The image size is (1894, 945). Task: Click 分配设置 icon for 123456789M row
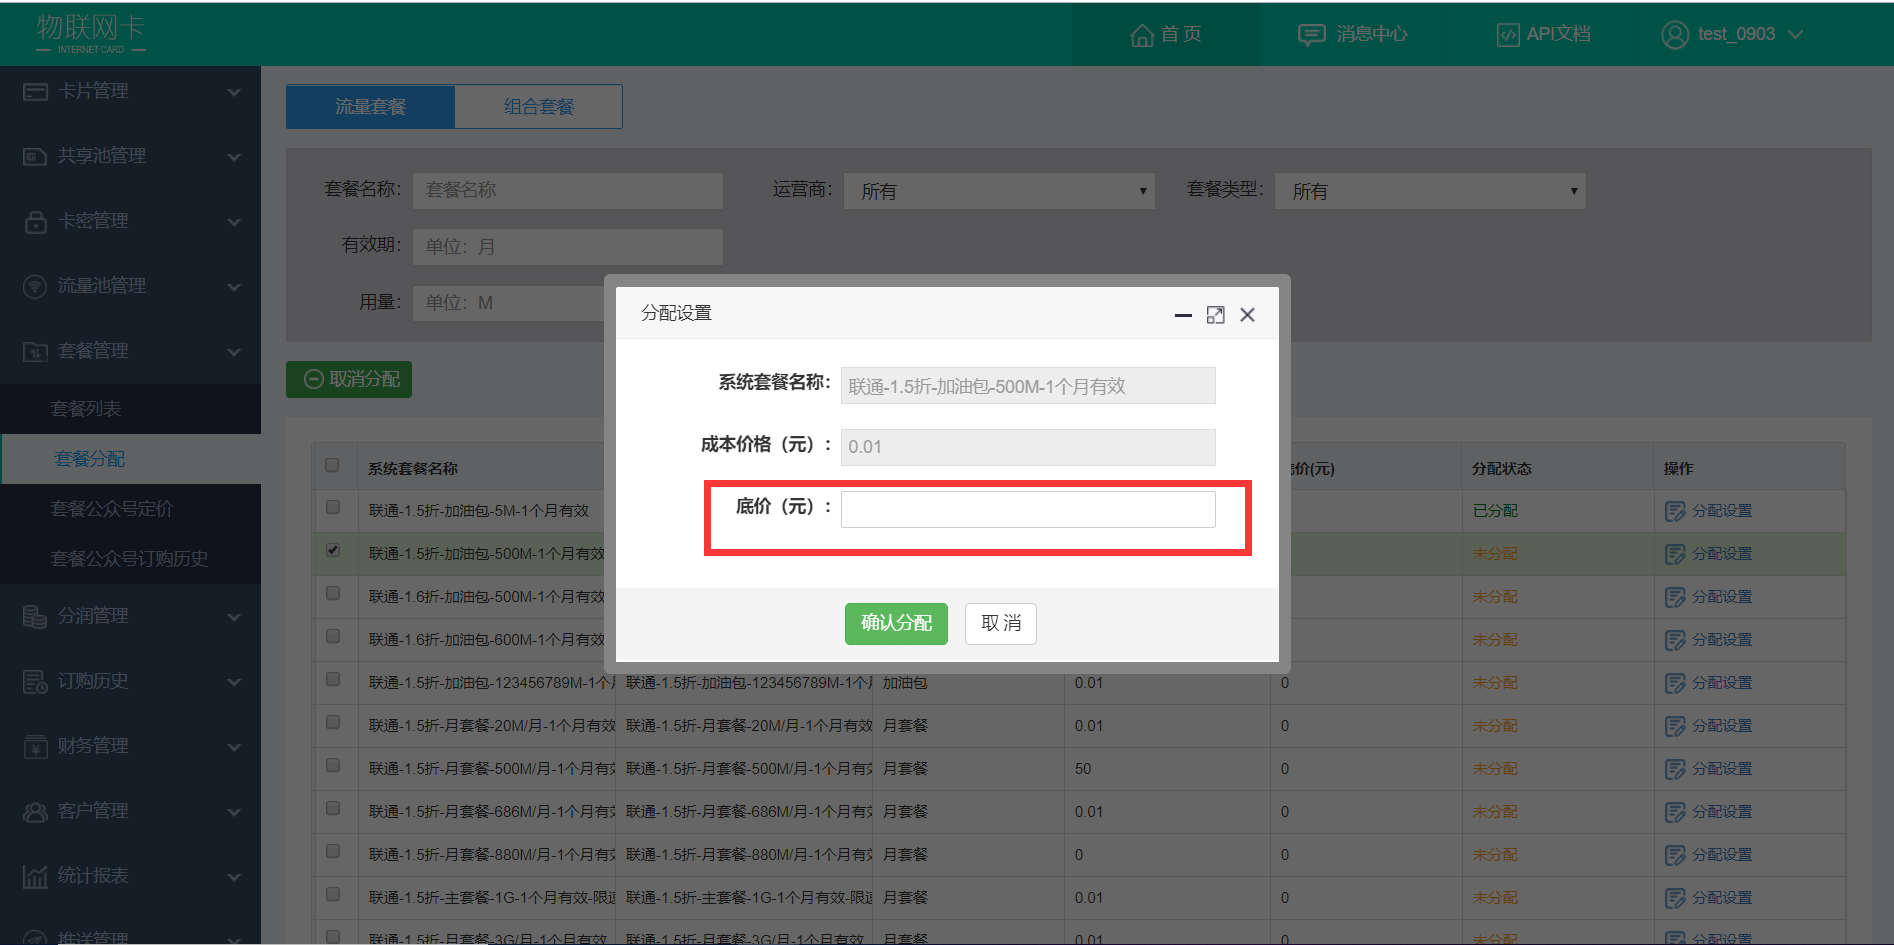1675,684
